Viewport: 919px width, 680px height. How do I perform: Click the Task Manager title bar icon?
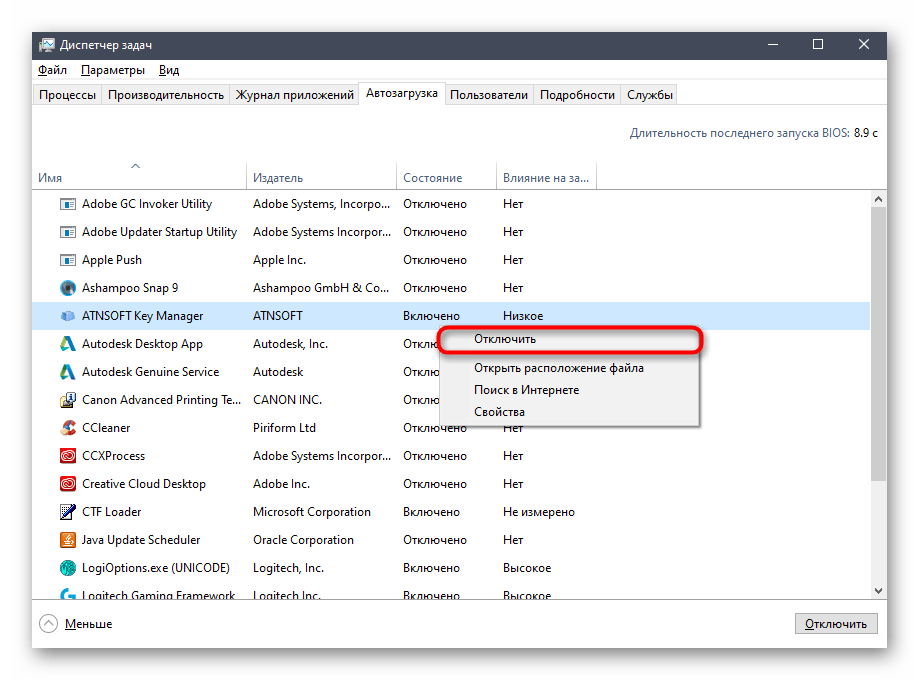click(46, 45)
